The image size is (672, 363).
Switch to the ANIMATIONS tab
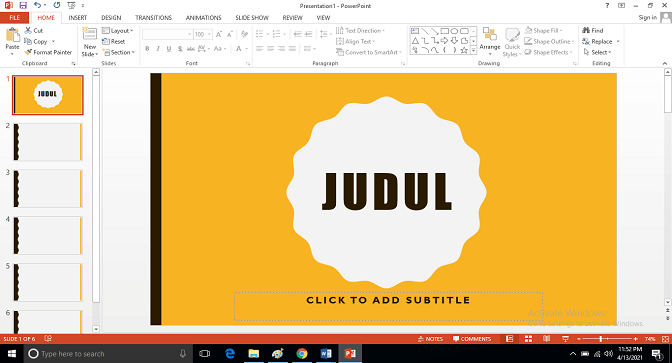(x=204, y=18)
